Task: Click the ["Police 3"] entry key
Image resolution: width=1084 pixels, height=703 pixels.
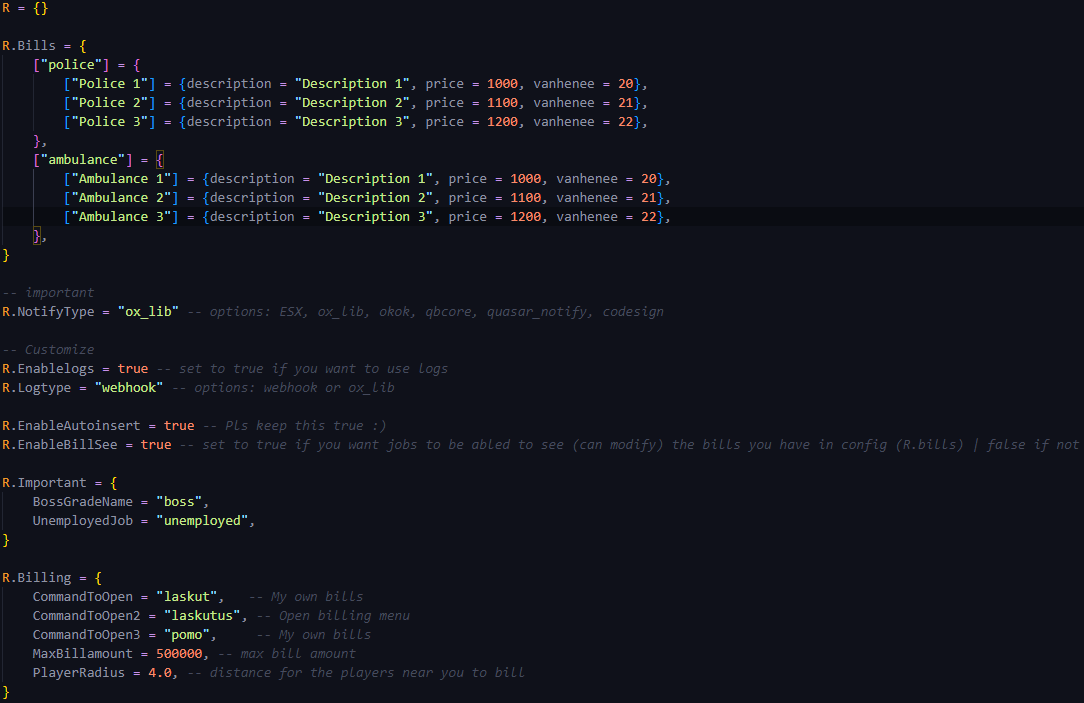Action: coord(110,122)
